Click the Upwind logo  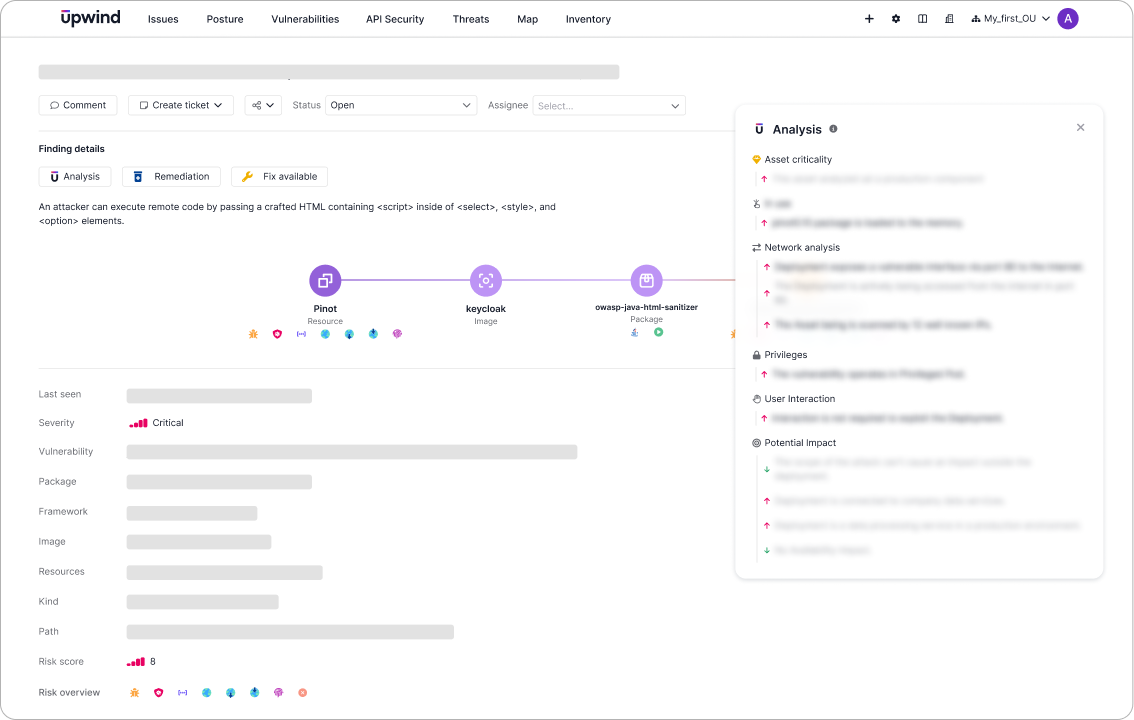click(89, 17)
